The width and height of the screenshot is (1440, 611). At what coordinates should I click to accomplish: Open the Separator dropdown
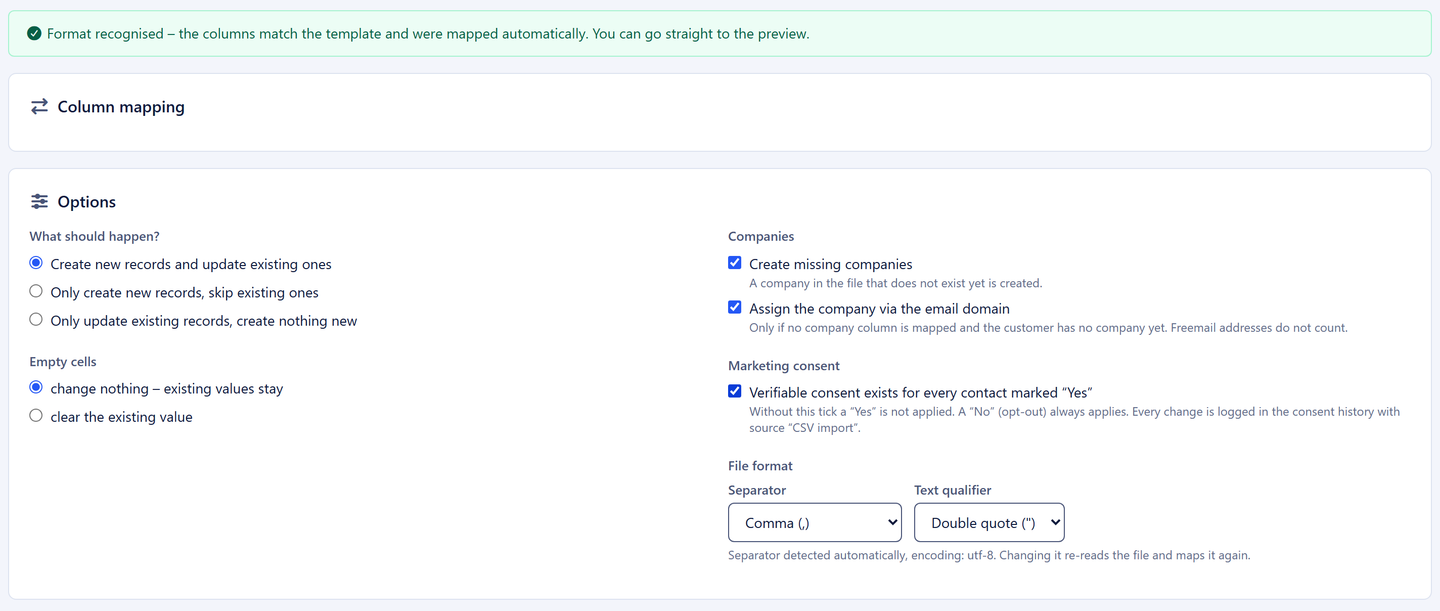(815, 523)
